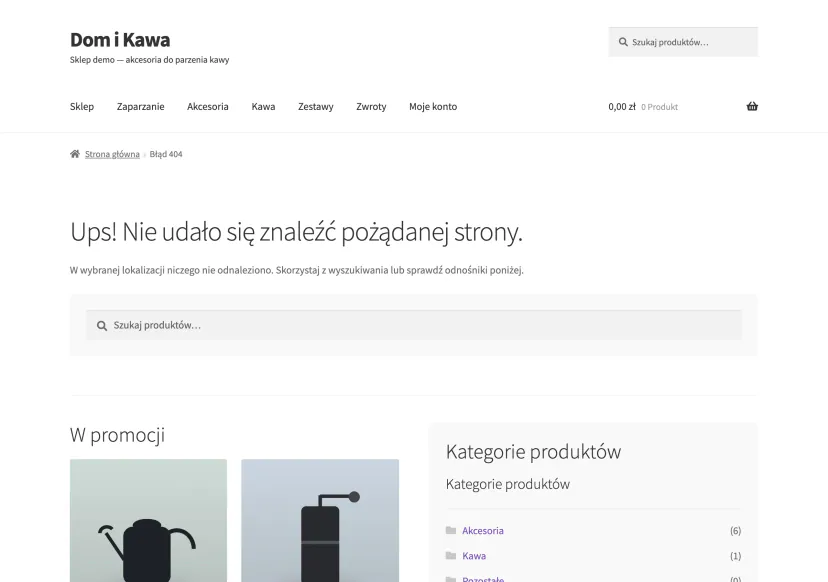The image size is (828, 582).
Task: Click the 0 Produkt cart count text
Action: point(660,107)
